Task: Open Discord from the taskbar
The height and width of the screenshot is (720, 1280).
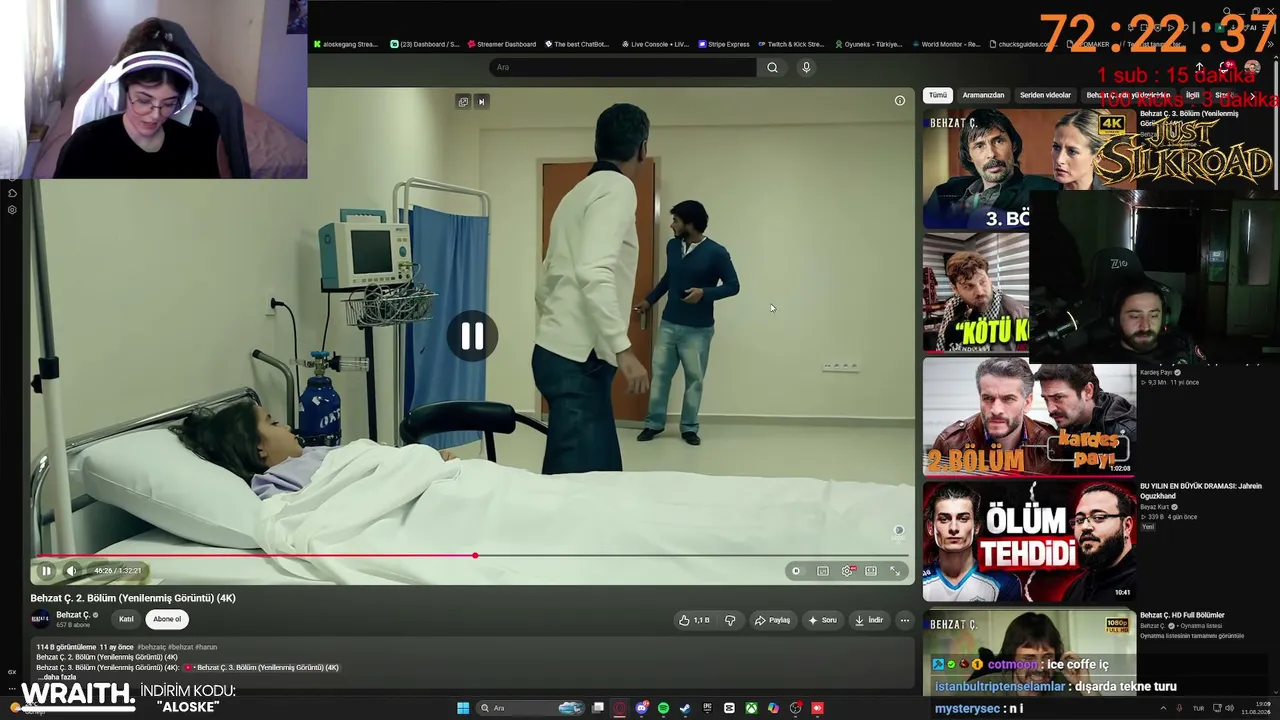Action: pos(642,708)
